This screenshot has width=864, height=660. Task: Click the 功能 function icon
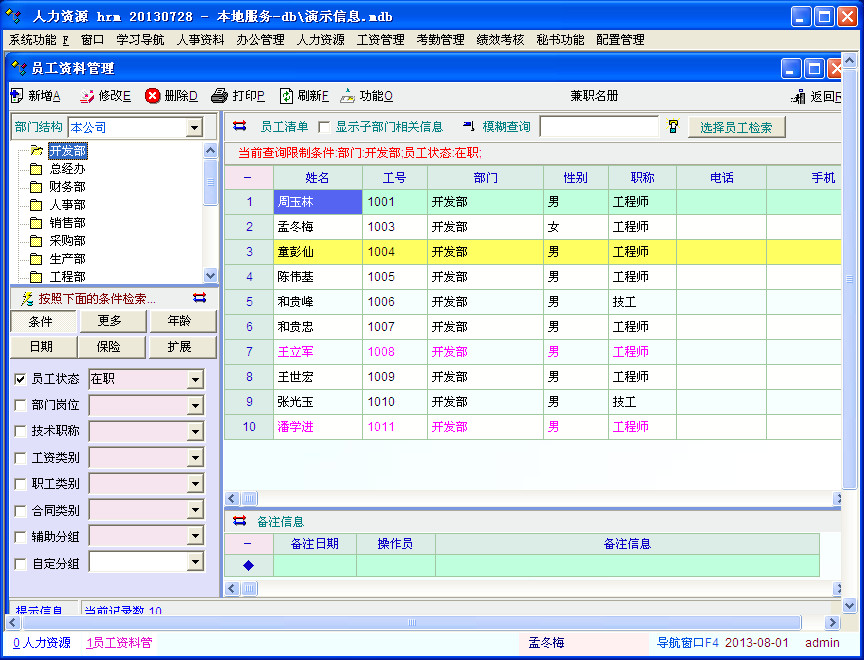(x=347, y=96)
